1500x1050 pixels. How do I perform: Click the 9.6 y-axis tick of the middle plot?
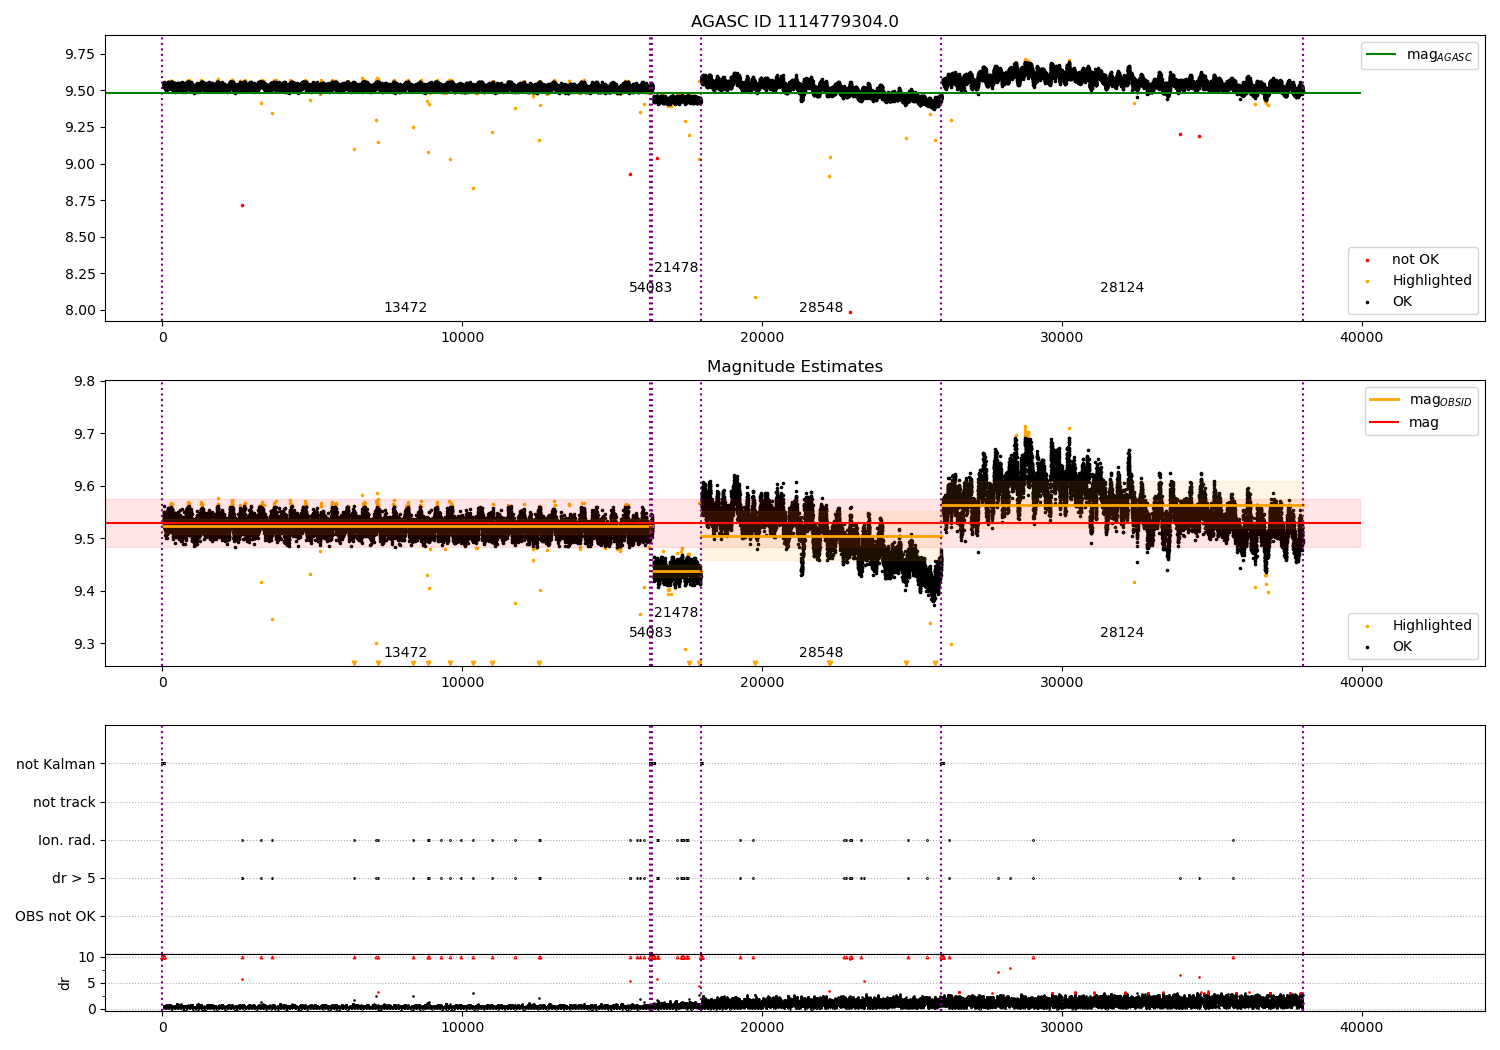84,486
